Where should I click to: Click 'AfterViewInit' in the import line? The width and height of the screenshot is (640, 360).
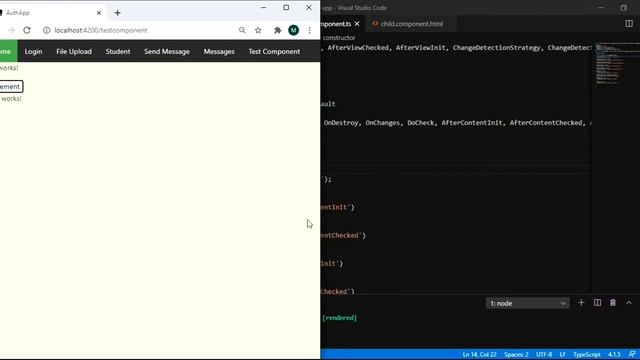click(420, 48)
